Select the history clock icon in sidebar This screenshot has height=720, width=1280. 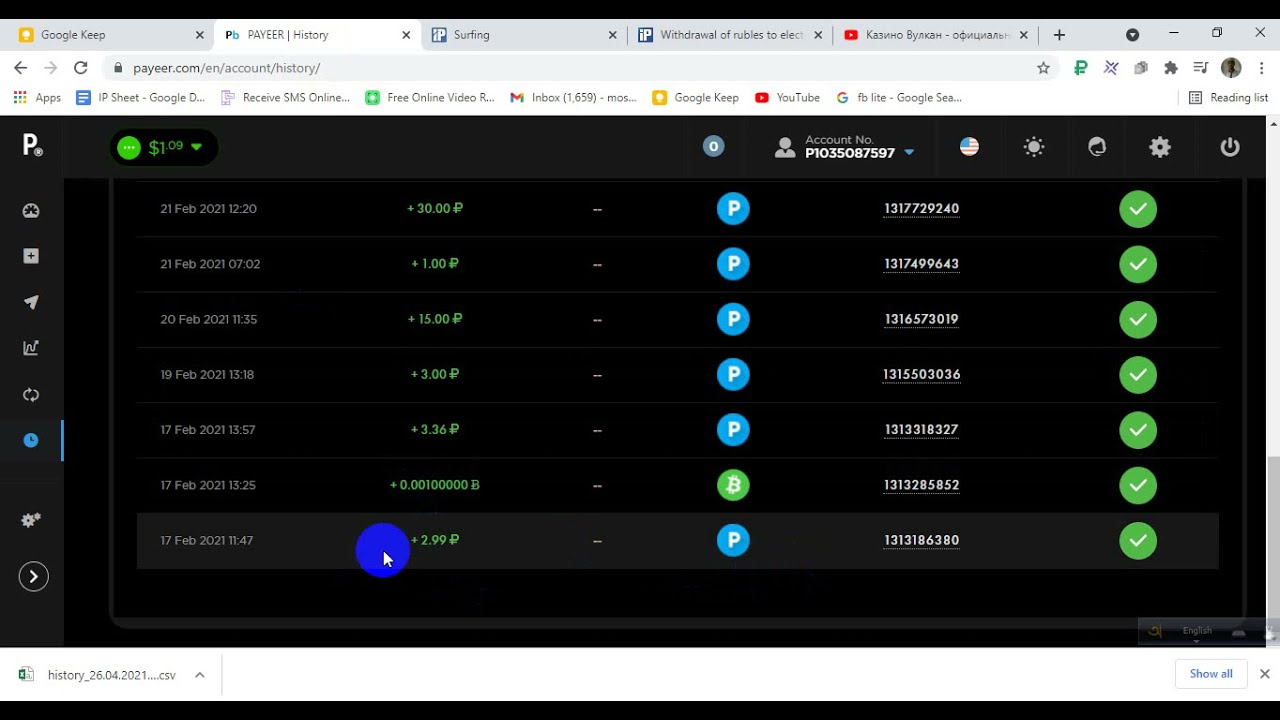(x=31, y=440)
